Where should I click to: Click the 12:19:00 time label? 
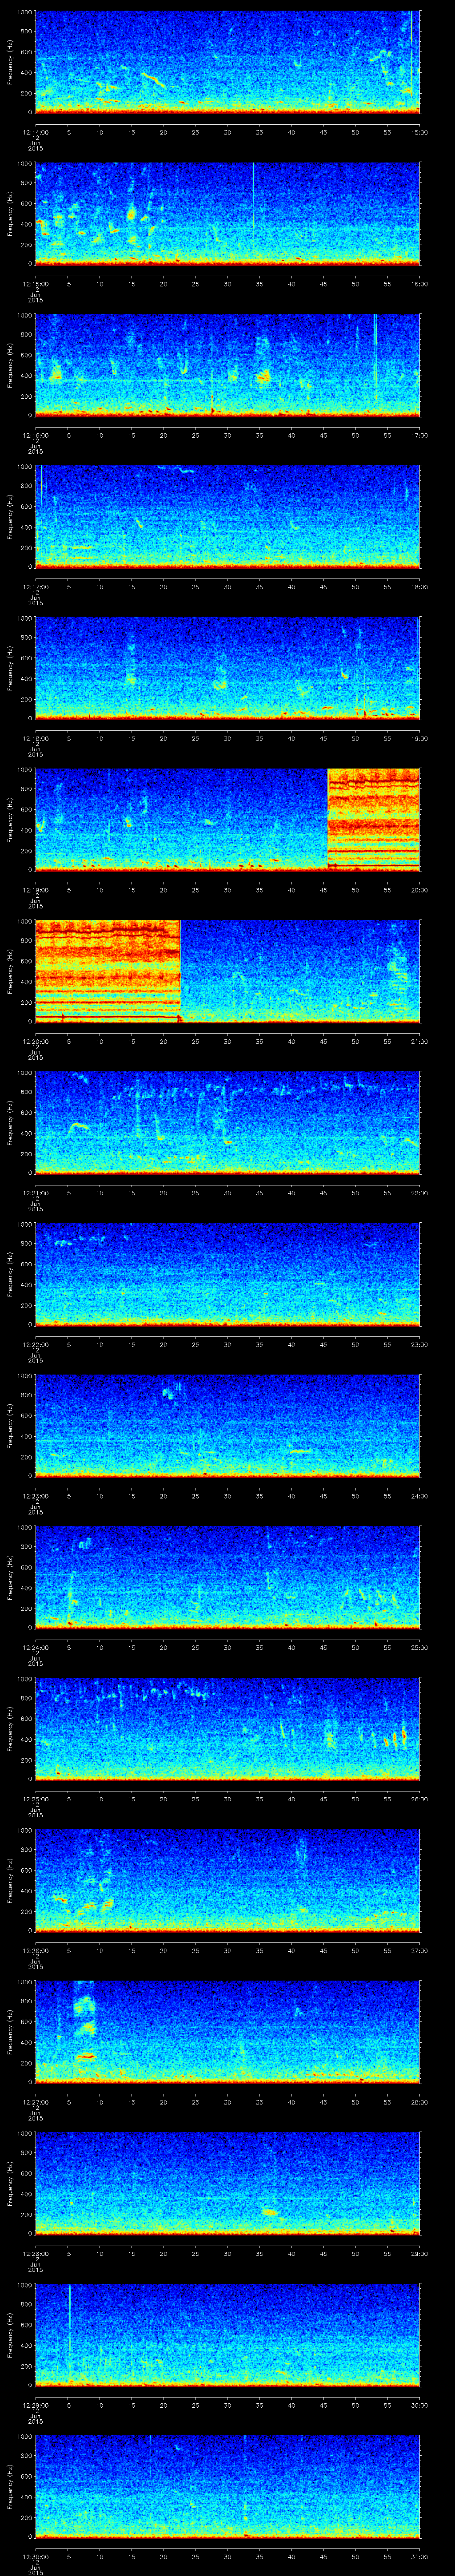(35, 890)
